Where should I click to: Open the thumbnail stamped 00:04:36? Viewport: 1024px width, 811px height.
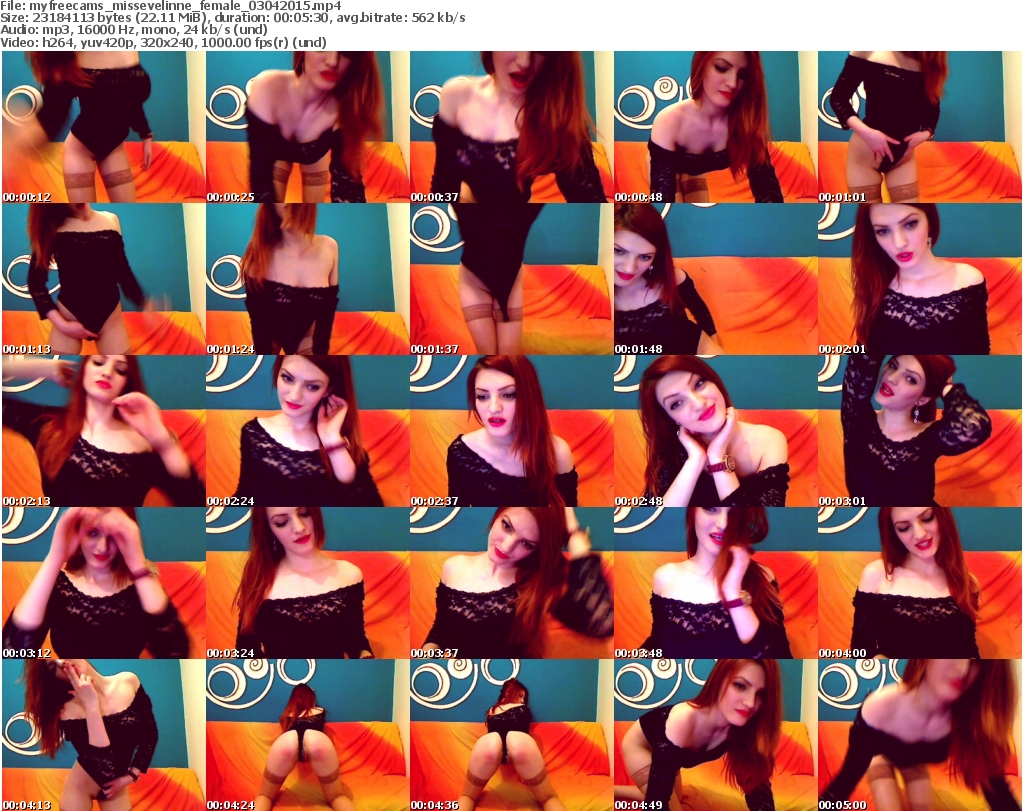point(511,735)
